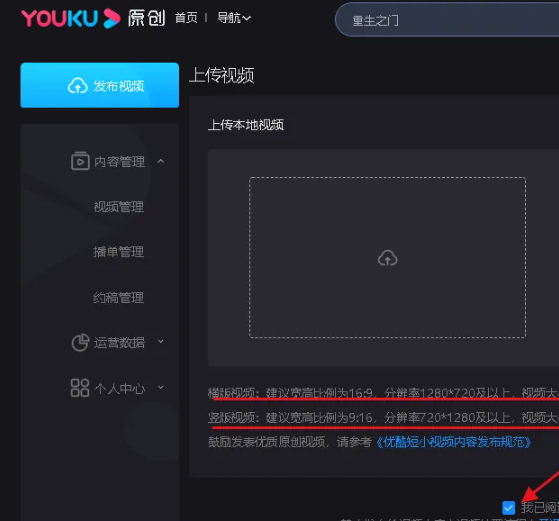Screen dimensions: 559x521
Task: Toggle the 我已阅读 agreement checkbox
Action: [x=509, y=508]
